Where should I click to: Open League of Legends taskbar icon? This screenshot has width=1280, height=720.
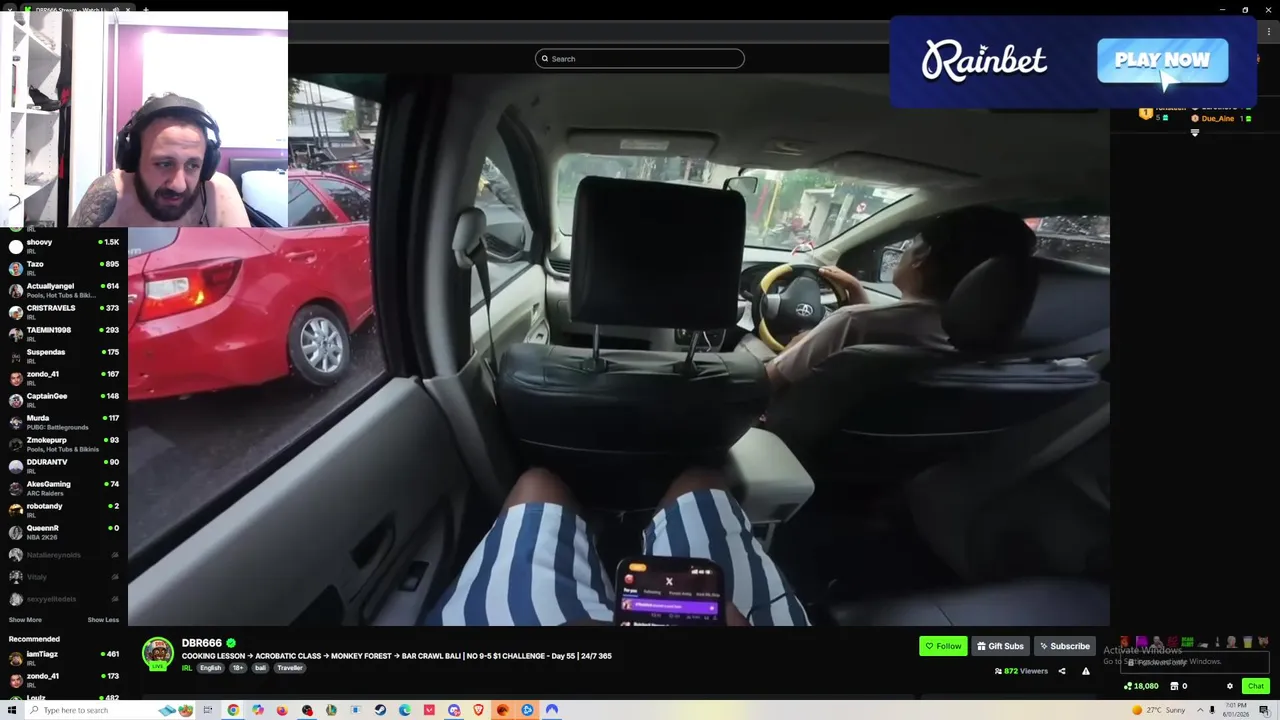[x=331, y=710]
